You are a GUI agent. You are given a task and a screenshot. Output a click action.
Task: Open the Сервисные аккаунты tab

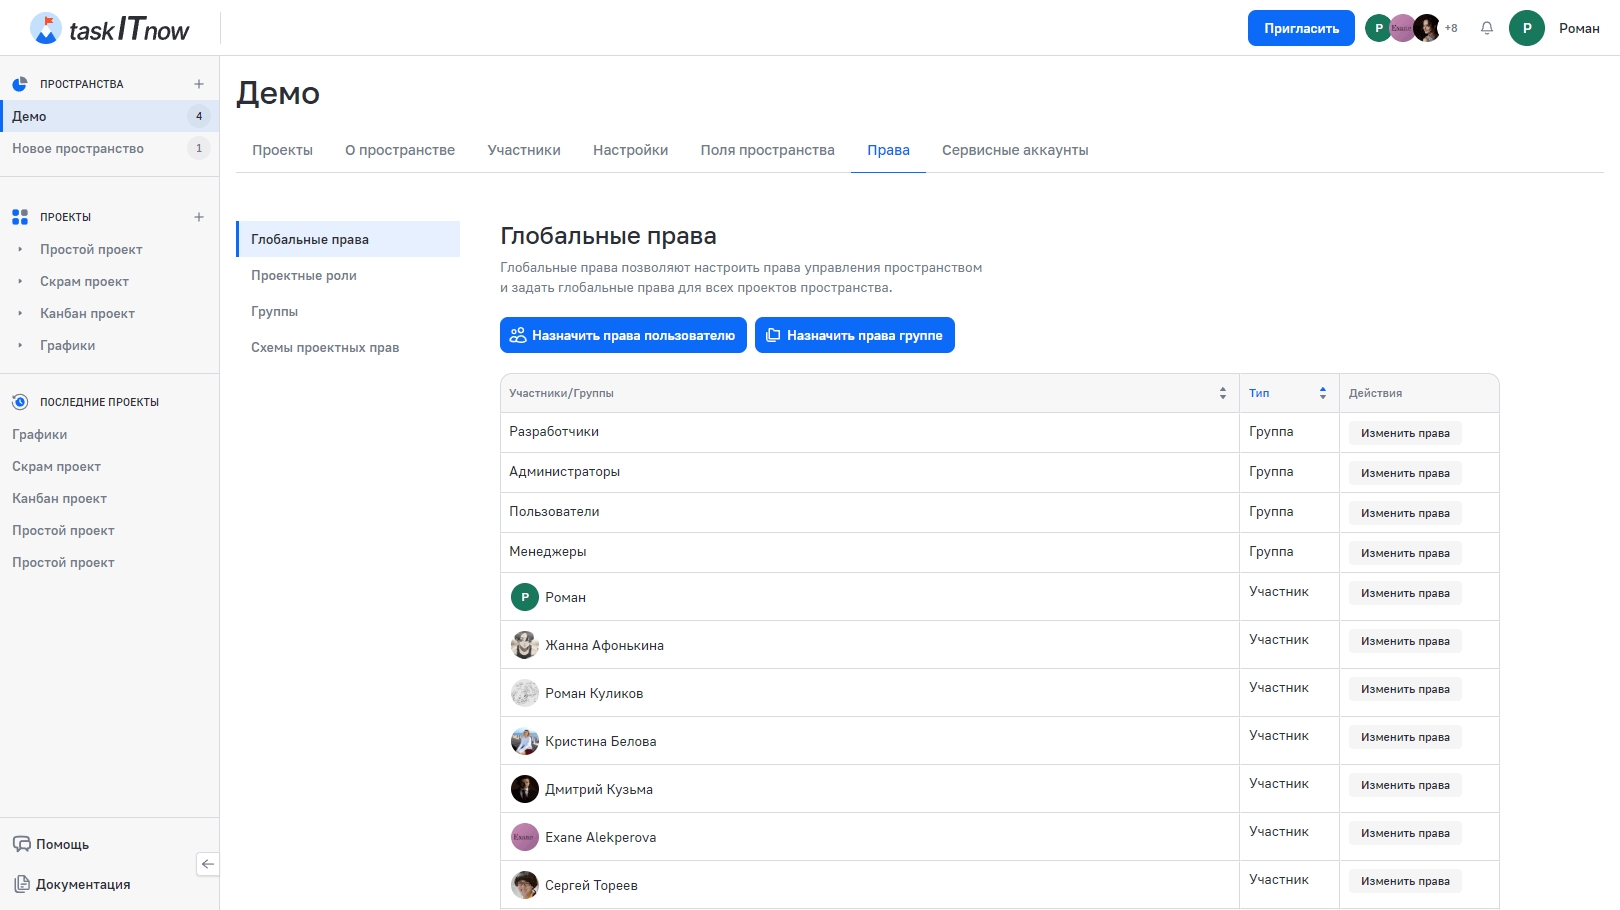[x=1015, y=150]
